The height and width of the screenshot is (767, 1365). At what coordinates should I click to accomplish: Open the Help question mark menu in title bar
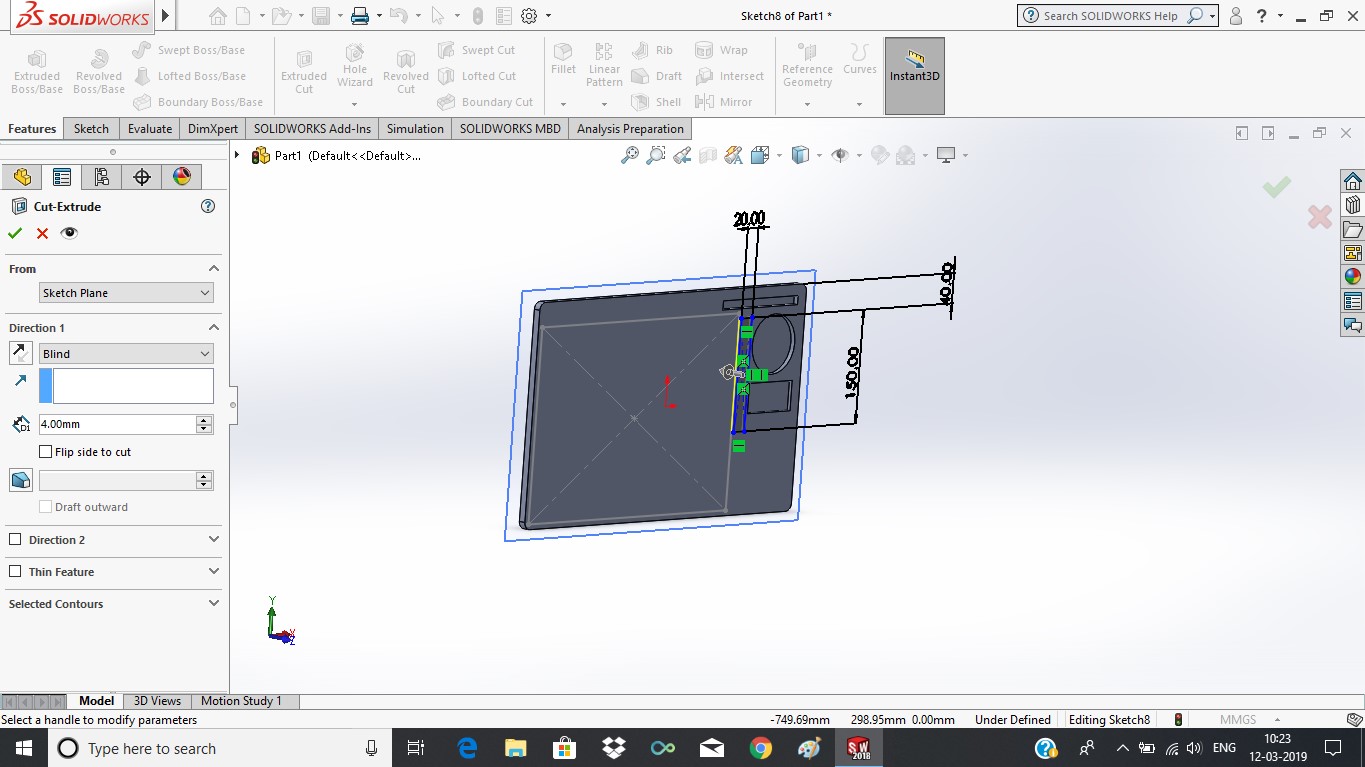point(1262,16)
